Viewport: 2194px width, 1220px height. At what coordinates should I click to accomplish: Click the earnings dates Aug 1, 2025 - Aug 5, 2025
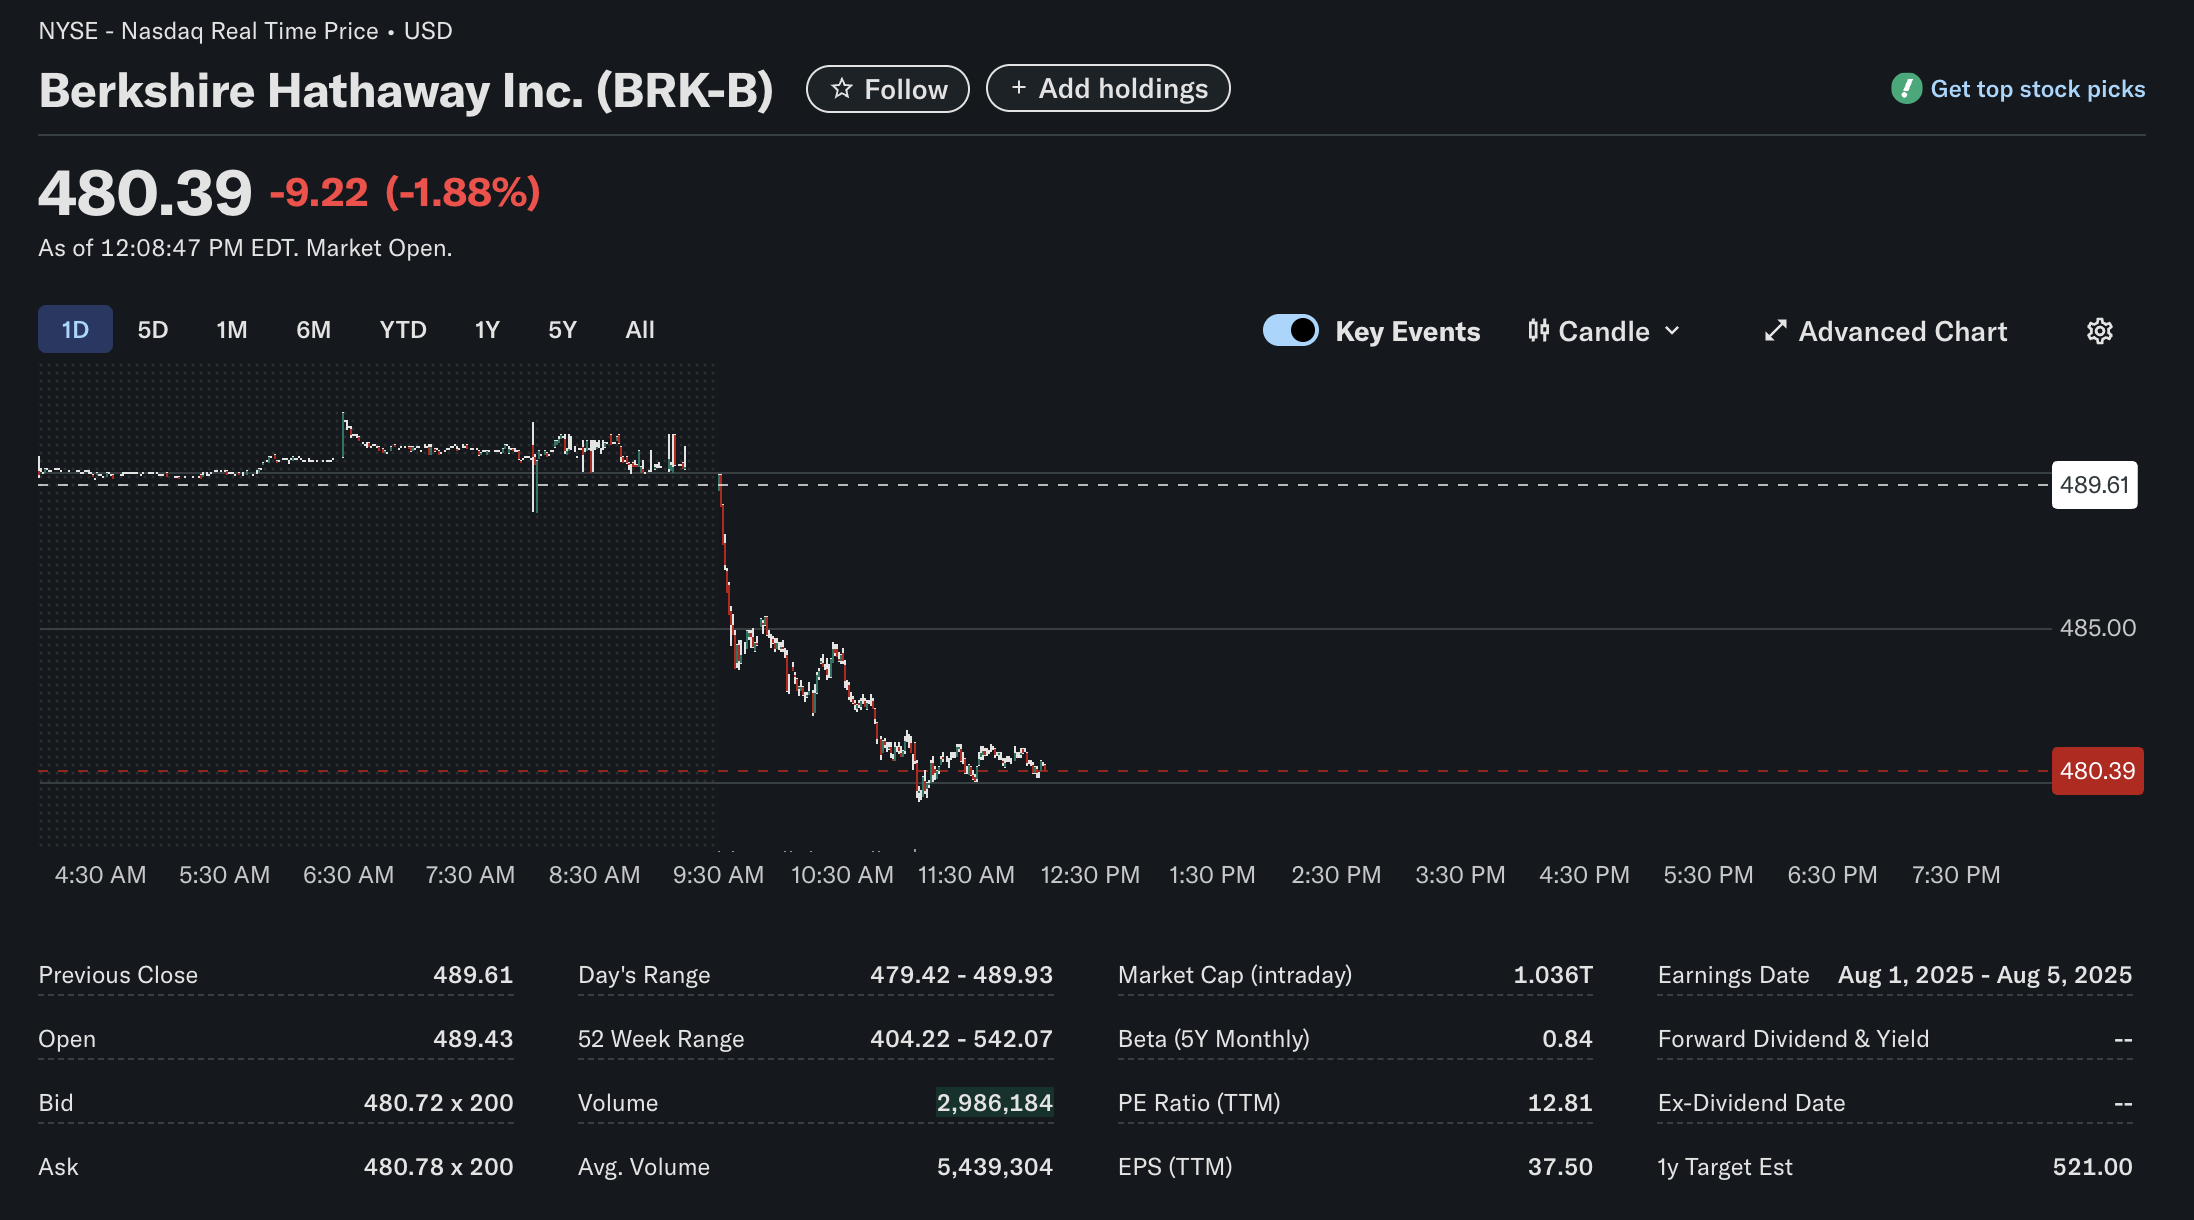(1985, 975)
